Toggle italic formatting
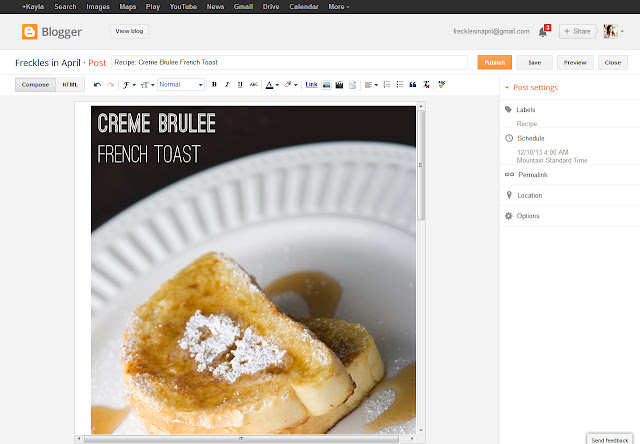The height and width of the screenshot is (444, 640). click(227, 84)
